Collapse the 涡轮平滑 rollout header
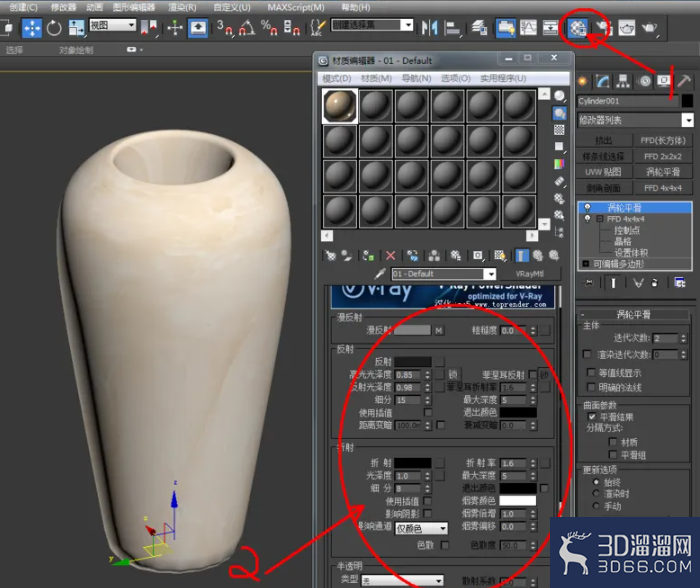Screen dimensions: 700x588 [634, 314]
